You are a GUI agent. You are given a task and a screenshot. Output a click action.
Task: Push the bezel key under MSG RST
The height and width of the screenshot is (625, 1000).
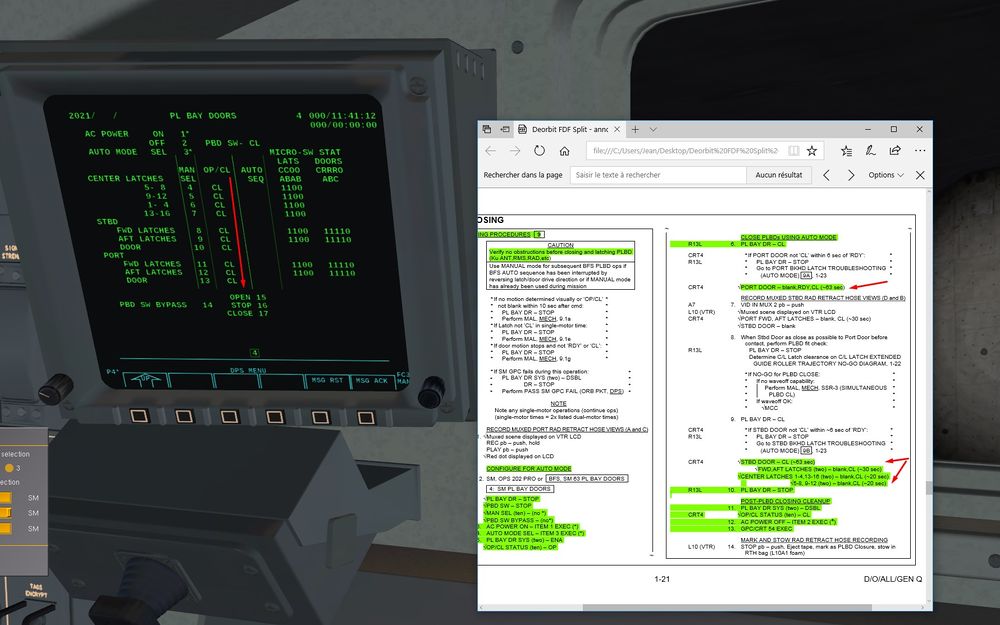[320, 416]
